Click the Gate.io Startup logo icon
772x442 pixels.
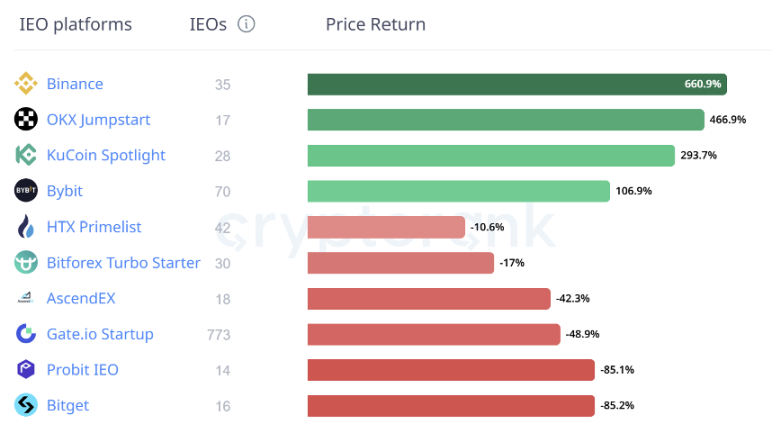tap(26, 334)
